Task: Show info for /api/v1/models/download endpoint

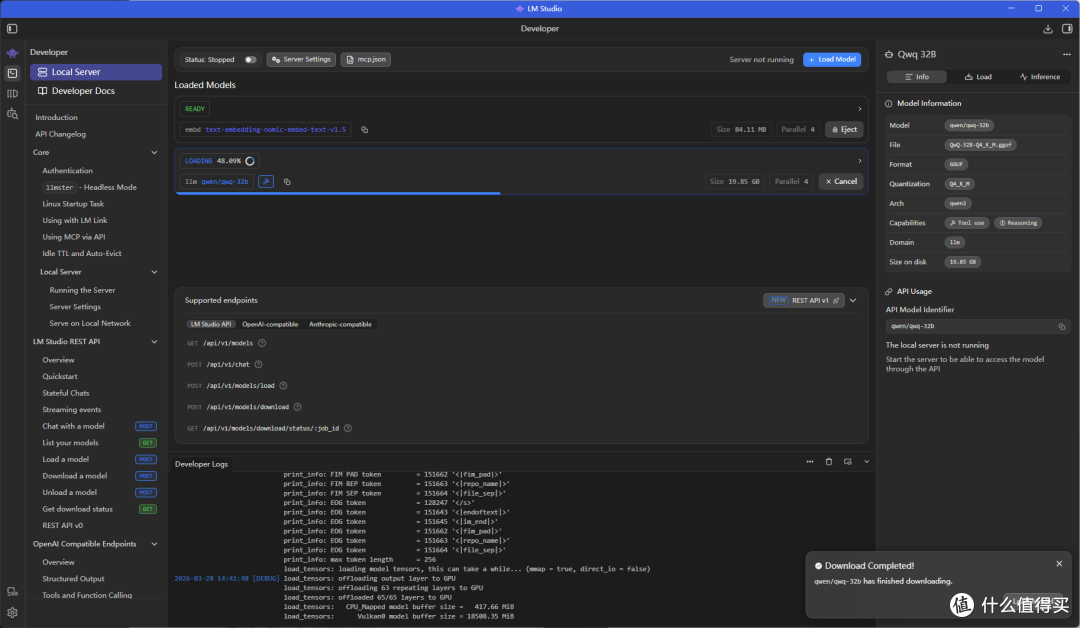Action: [298, 407]
